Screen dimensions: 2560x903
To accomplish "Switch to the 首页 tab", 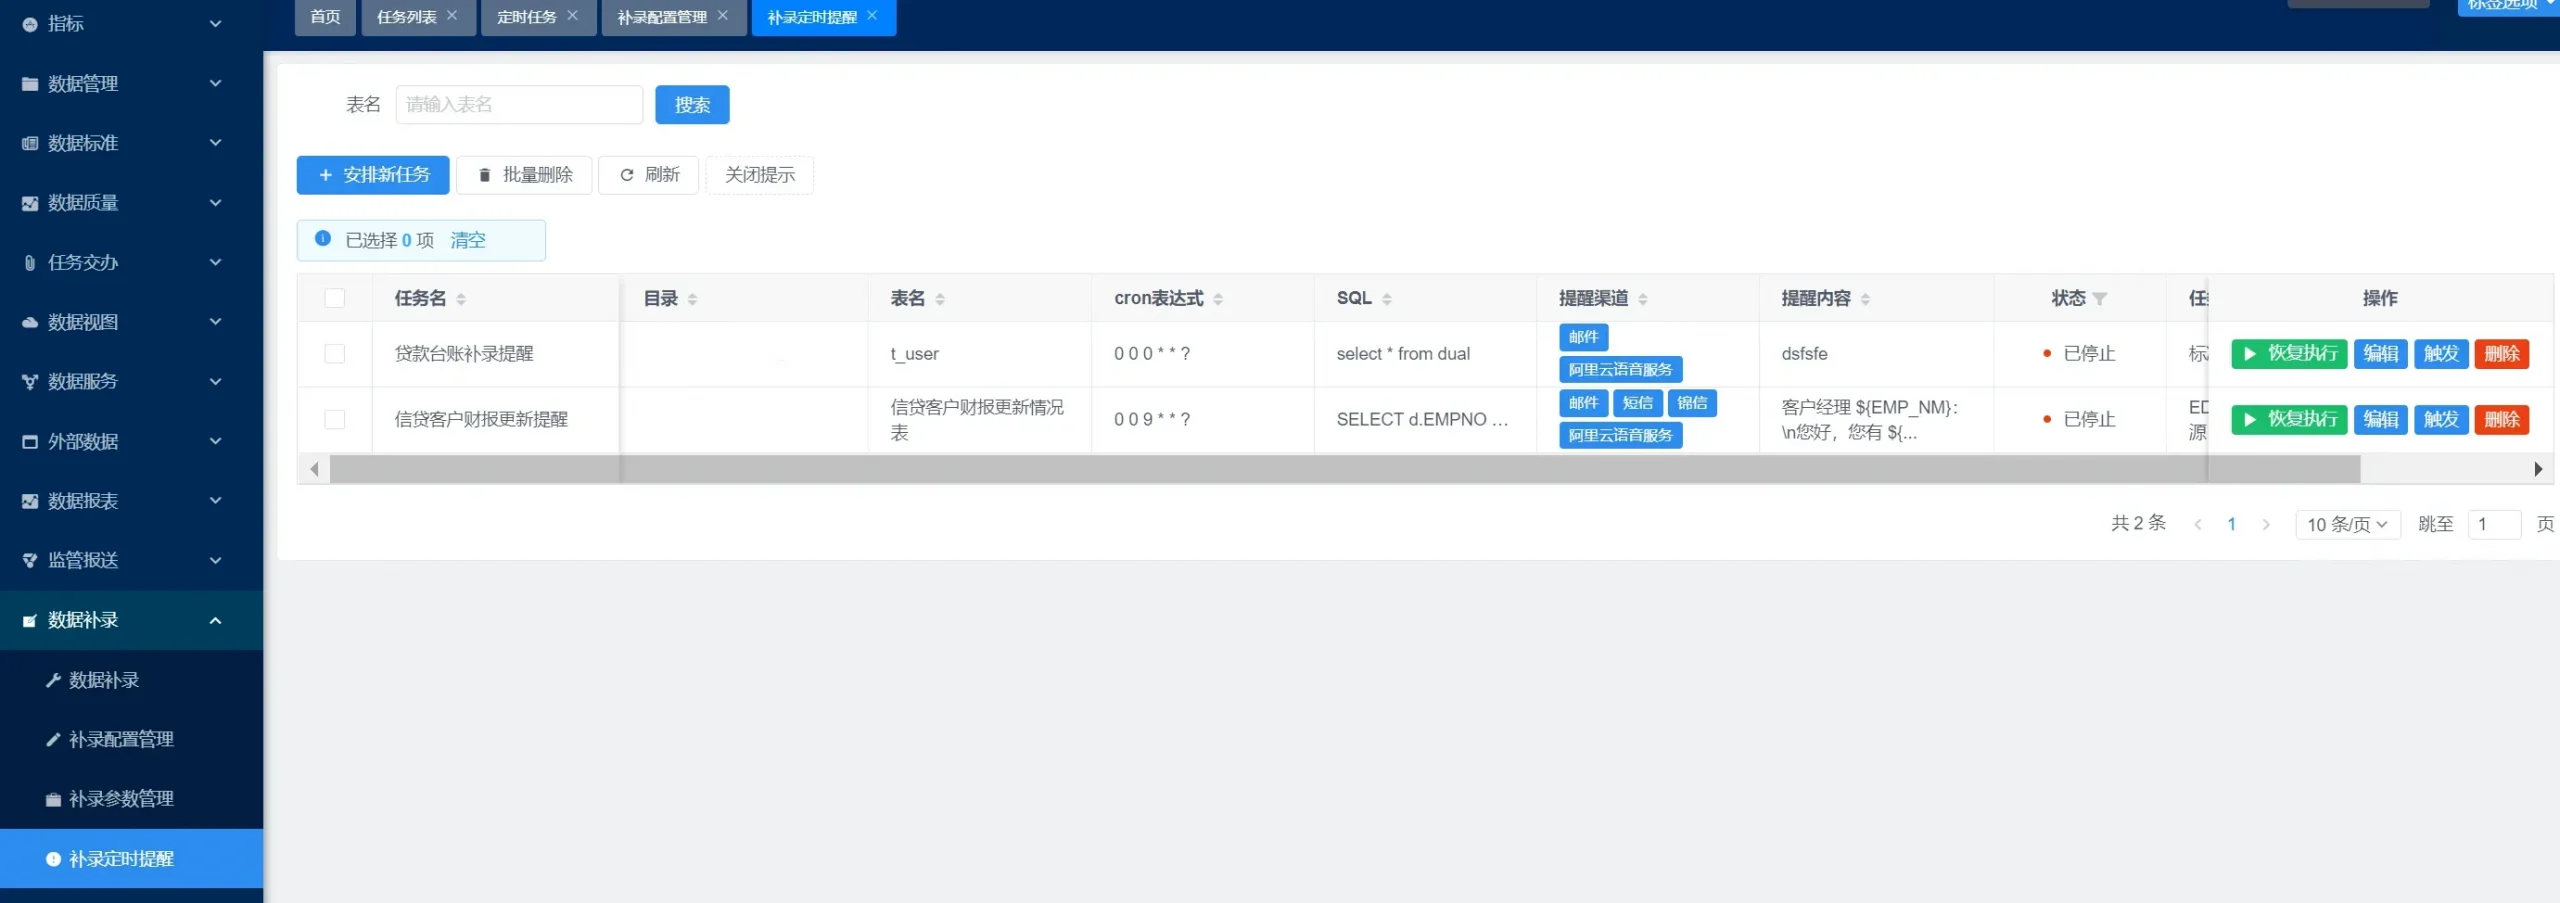I will tap(325, 17).
